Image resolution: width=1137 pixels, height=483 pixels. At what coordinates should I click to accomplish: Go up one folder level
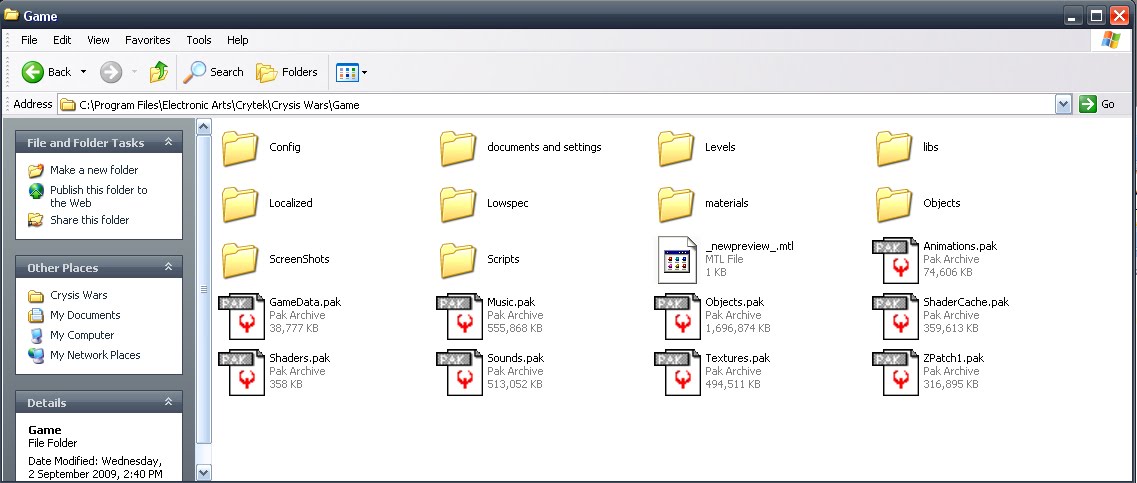[159, 72]
